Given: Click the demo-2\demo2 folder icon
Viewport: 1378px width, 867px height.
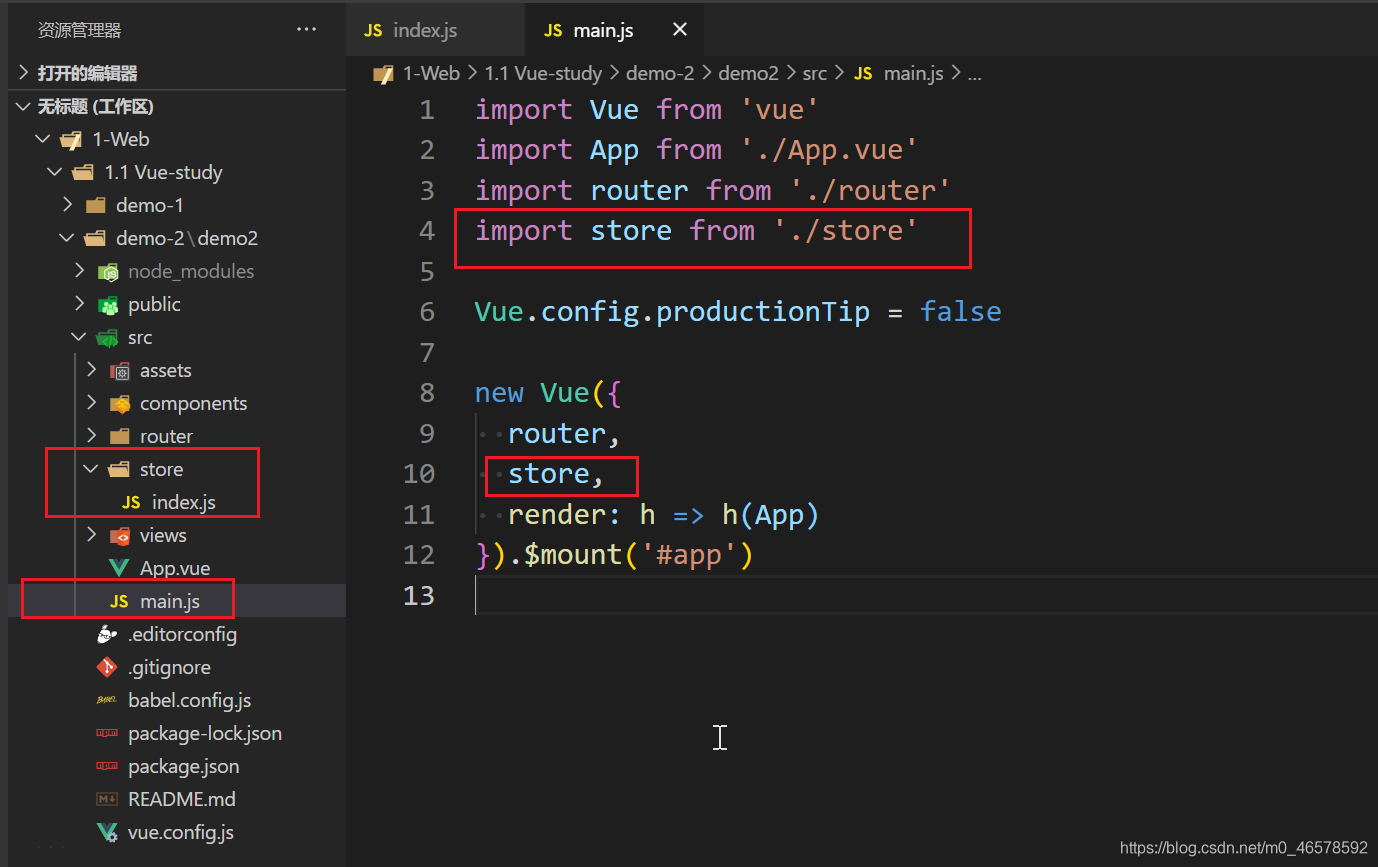Looking at the screenshot, I should (x=95, y=238).
